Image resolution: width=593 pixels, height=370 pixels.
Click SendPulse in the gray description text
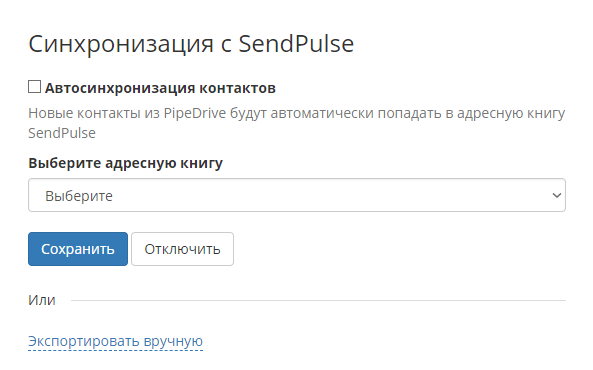point(62,133)
